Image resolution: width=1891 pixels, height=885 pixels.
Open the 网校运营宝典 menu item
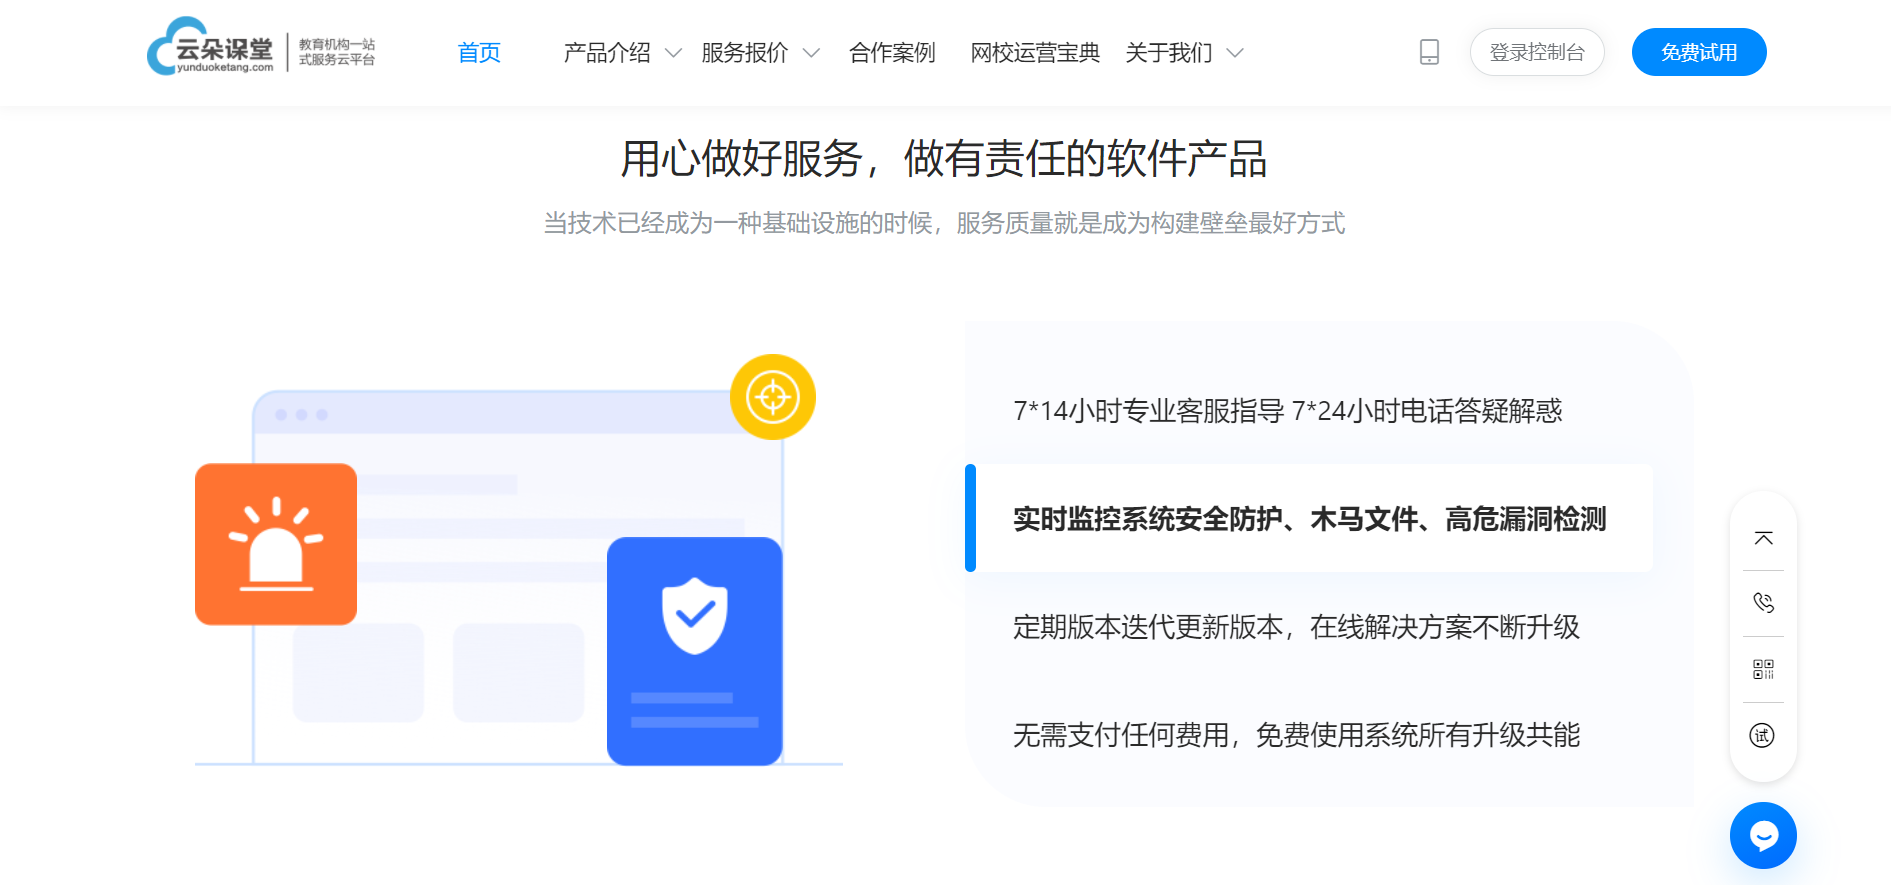coord(1035,53)
